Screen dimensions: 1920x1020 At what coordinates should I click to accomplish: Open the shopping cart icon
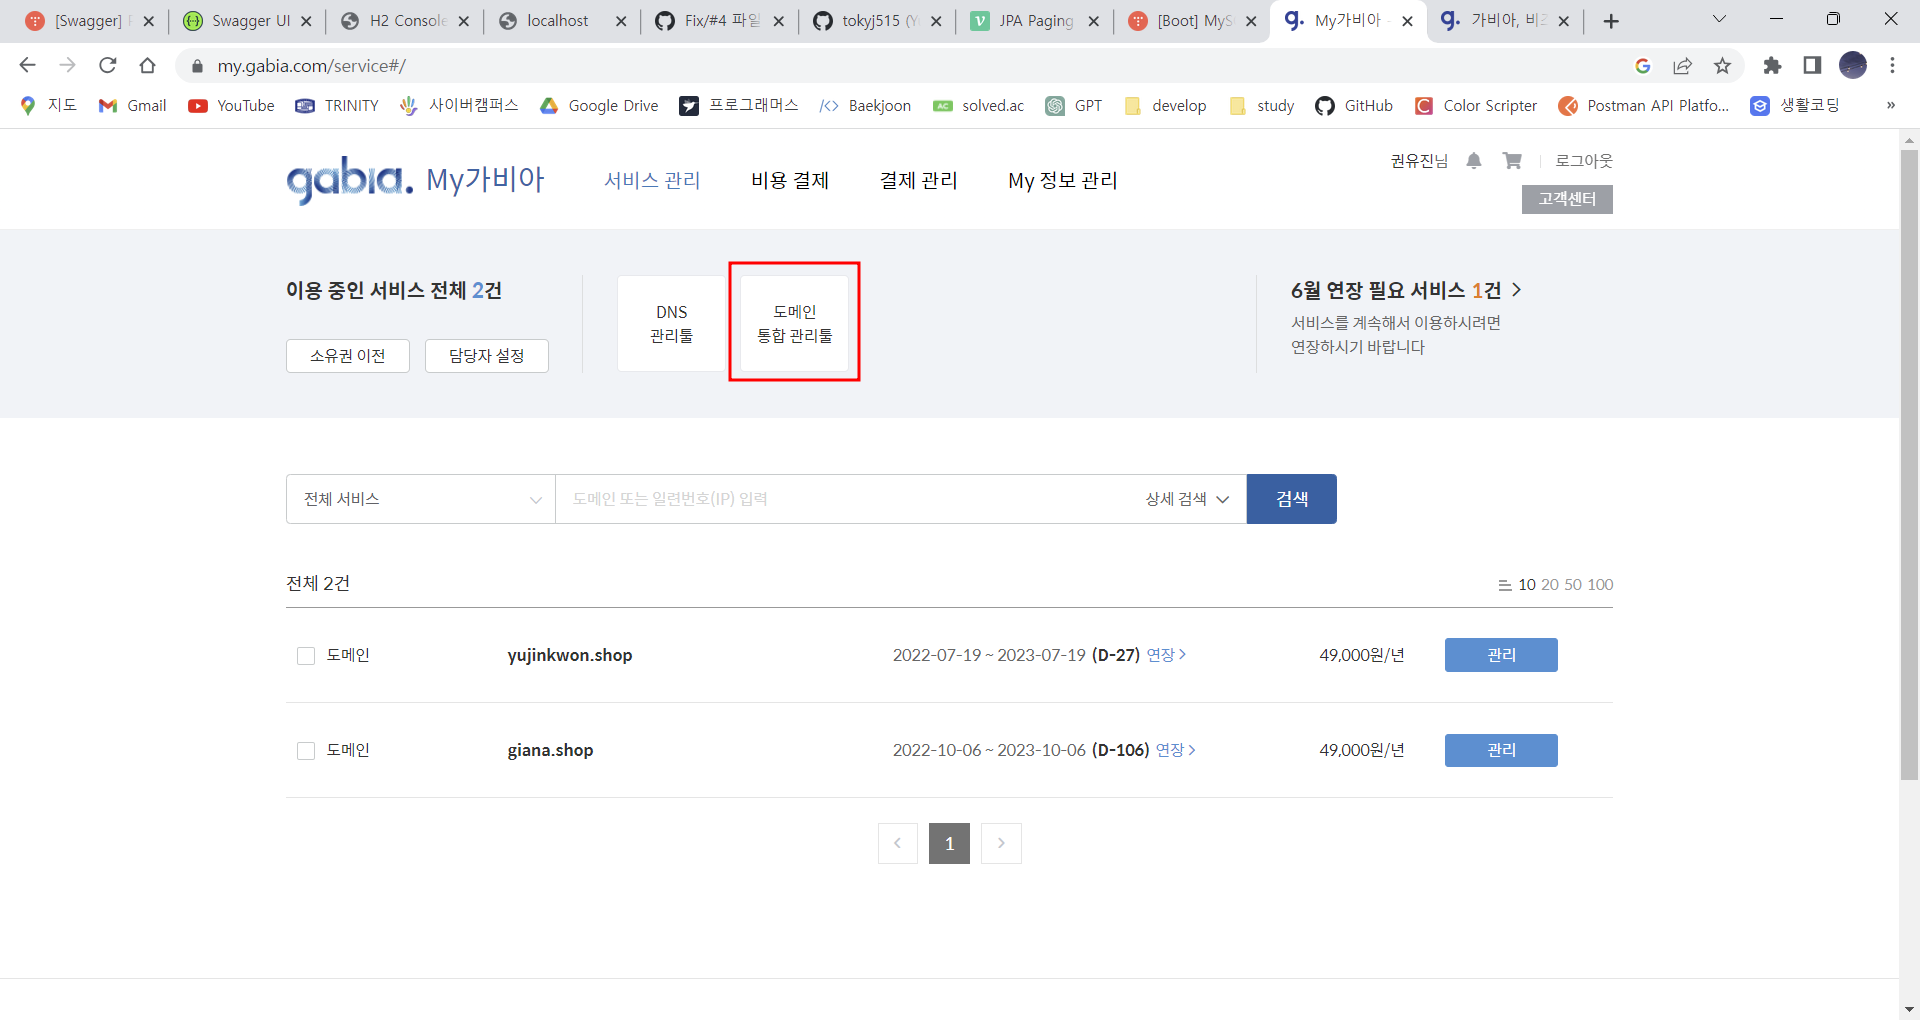pyautogui.click(x=1512, y=161)
